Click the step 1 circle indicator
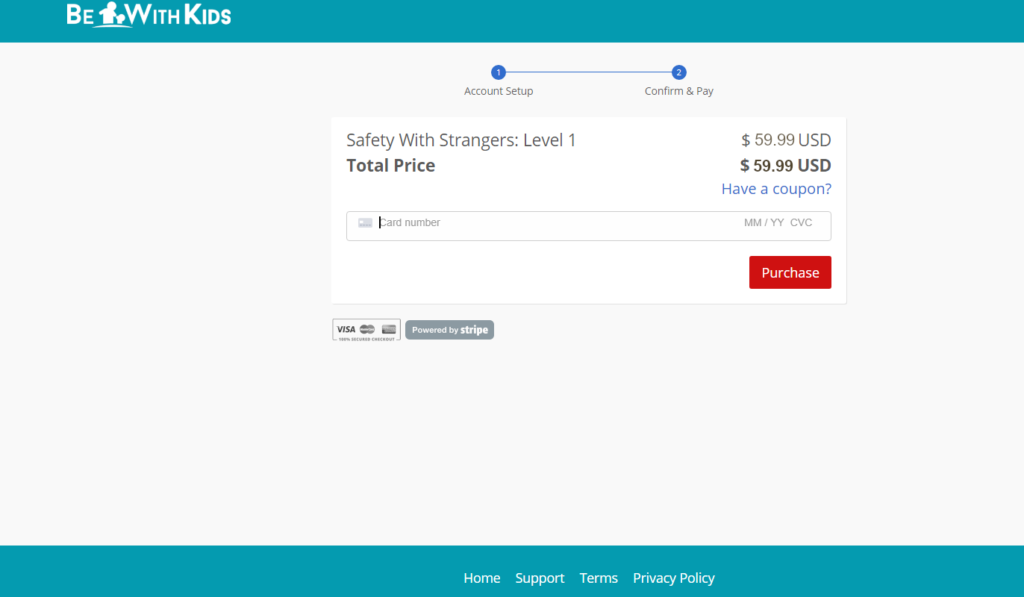The height and width of the screenshot is (597, 1024). pyautogui.click(x=498, y=72)
